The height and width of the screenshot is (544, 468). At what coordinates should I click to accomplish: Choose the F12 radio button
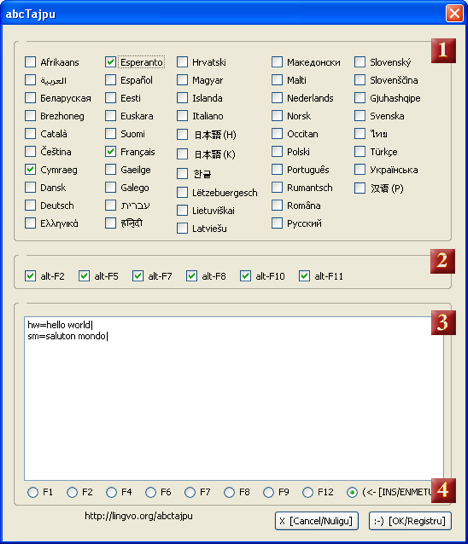[308, 492]
